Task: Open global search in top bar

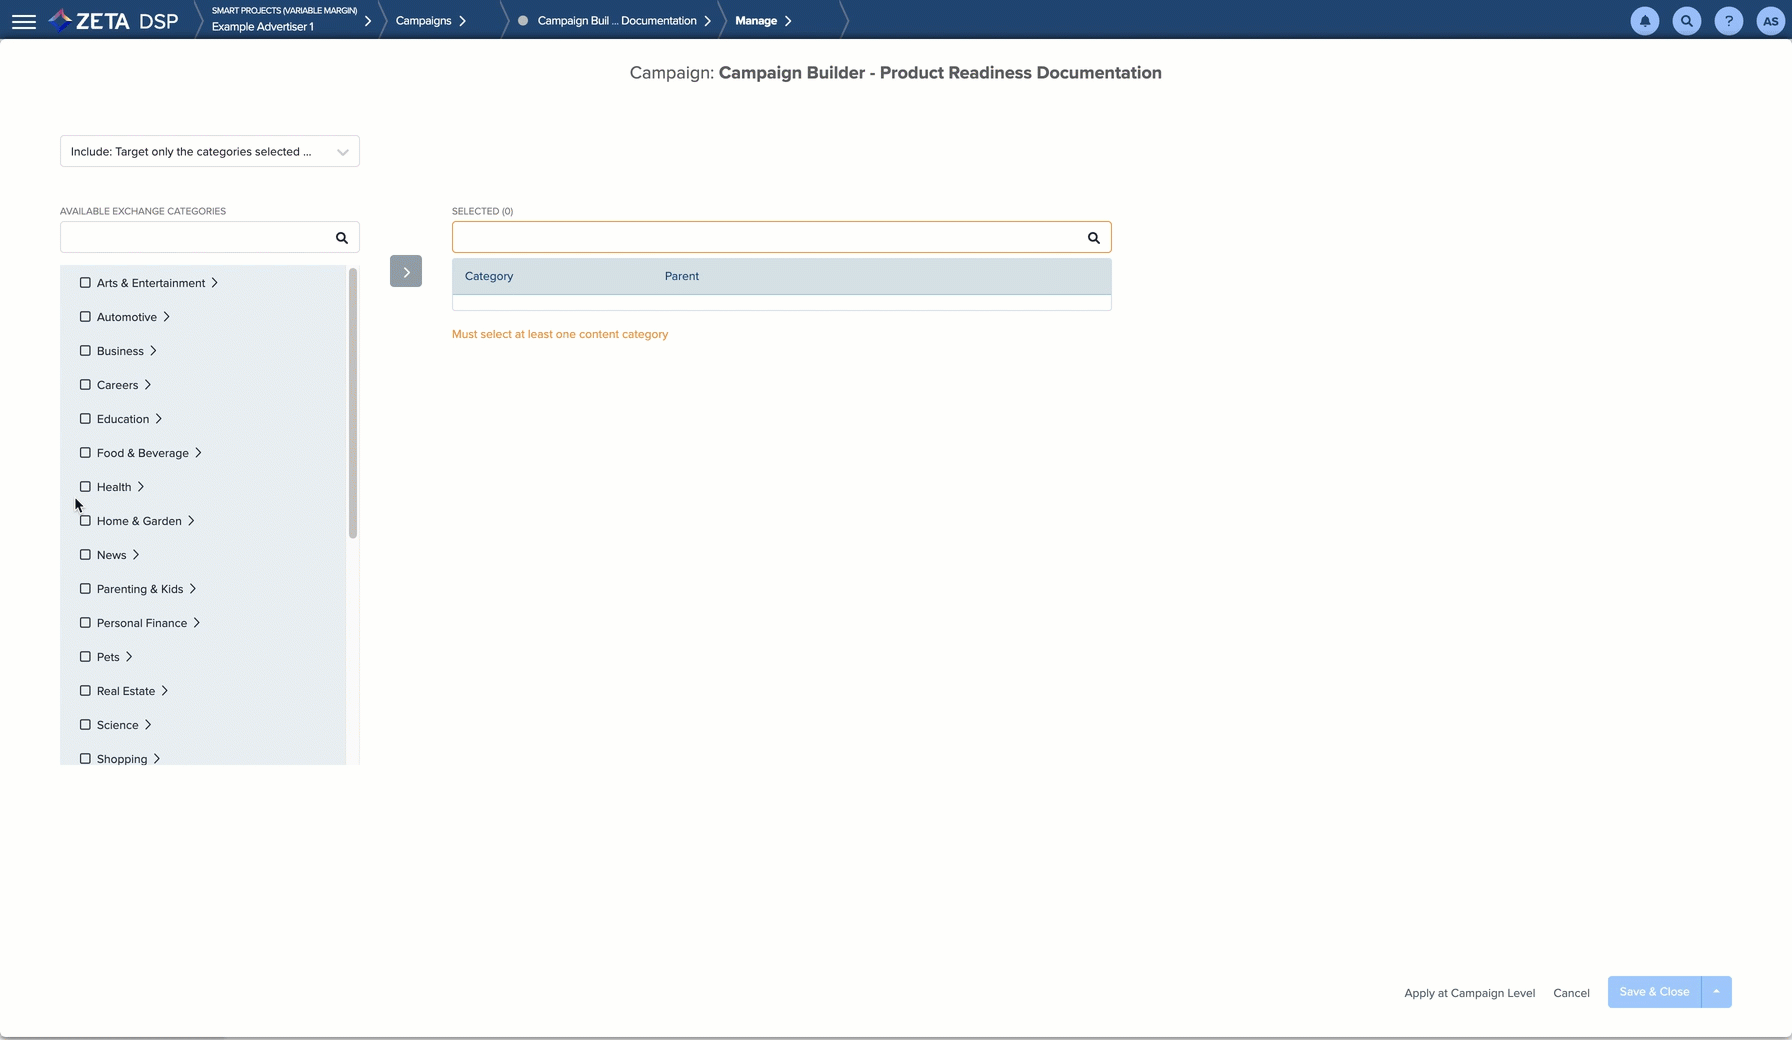Action: (x=1686, y=21)
